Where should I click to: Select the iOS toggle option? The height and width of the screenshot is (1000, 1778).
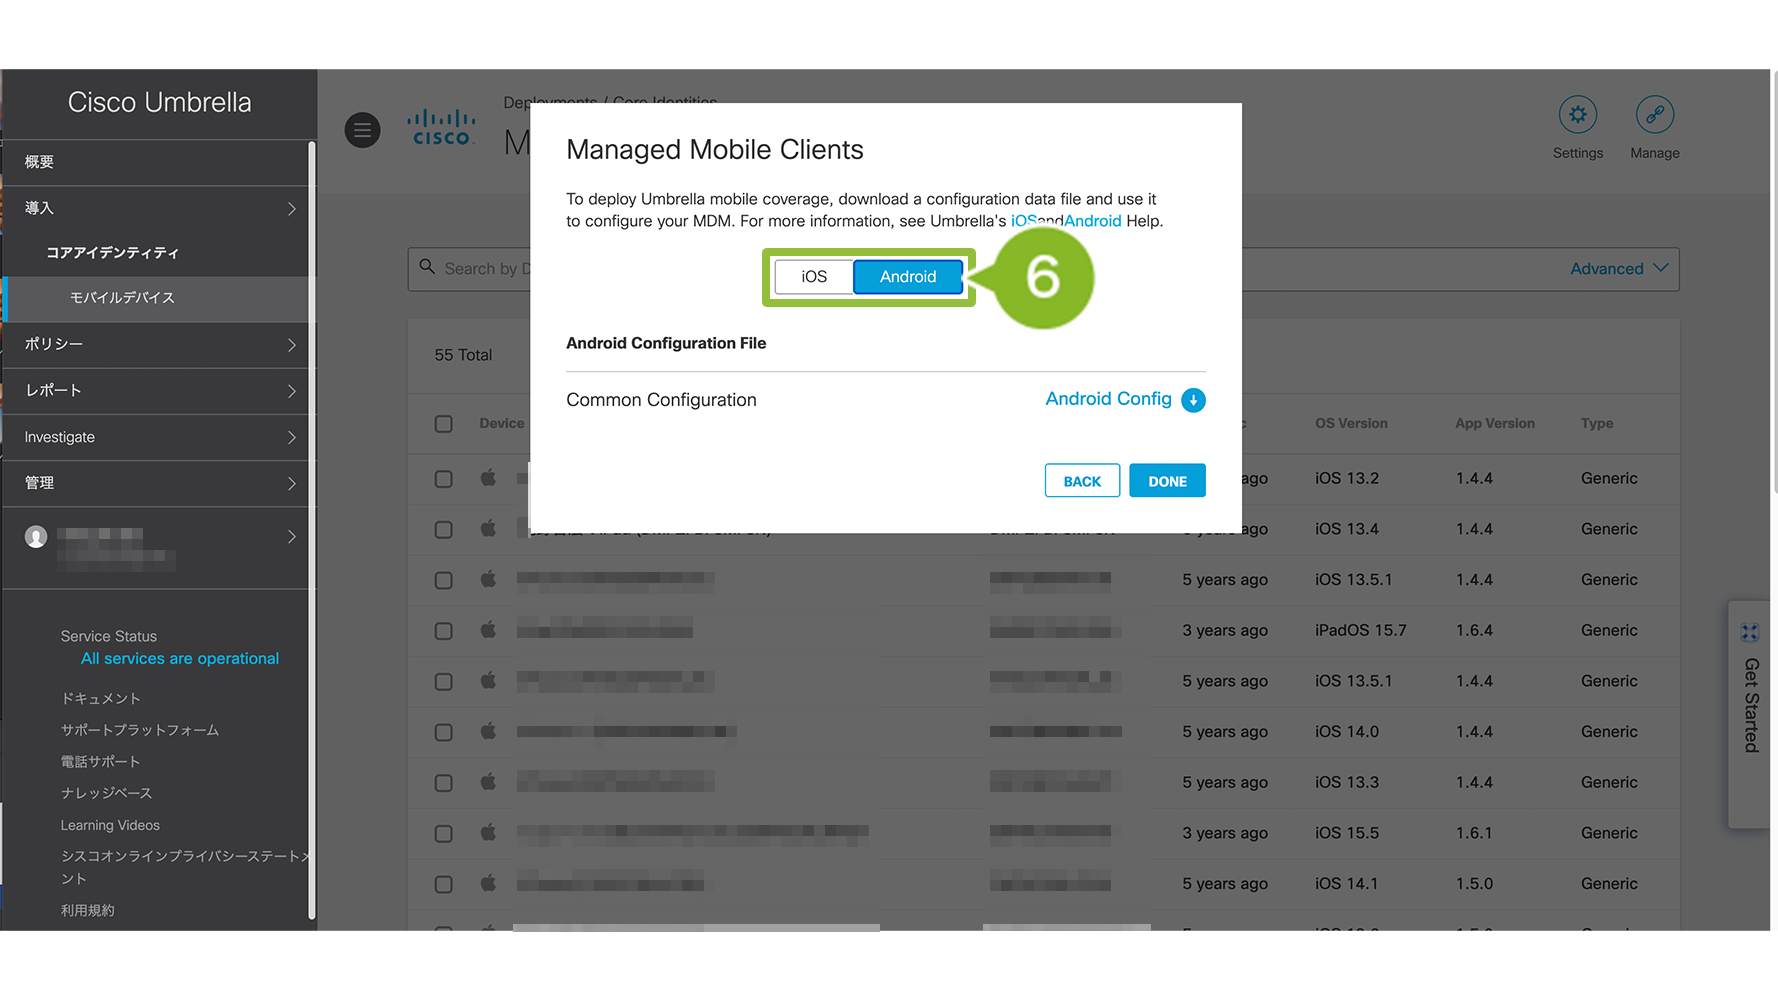[814, 277]
